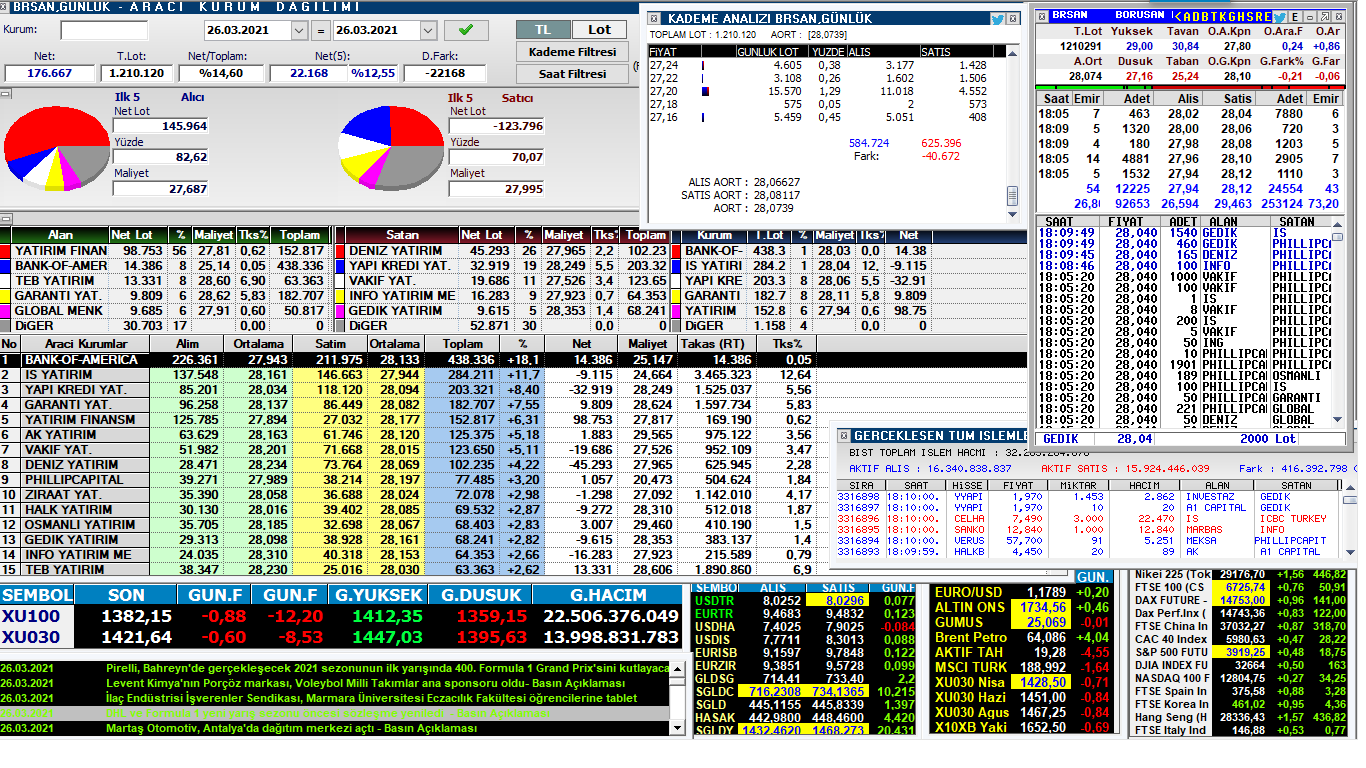1366x768 pixels.
Task: Collapse the pie chart panel with minus icon
Action: click(x=5, y=94)
